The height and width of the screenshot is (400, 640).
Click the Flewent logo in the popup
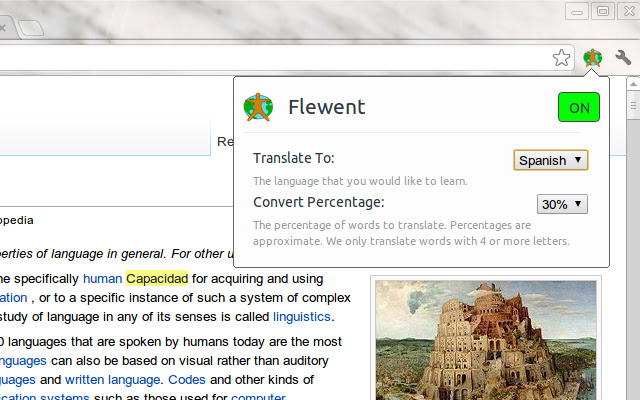258,107
